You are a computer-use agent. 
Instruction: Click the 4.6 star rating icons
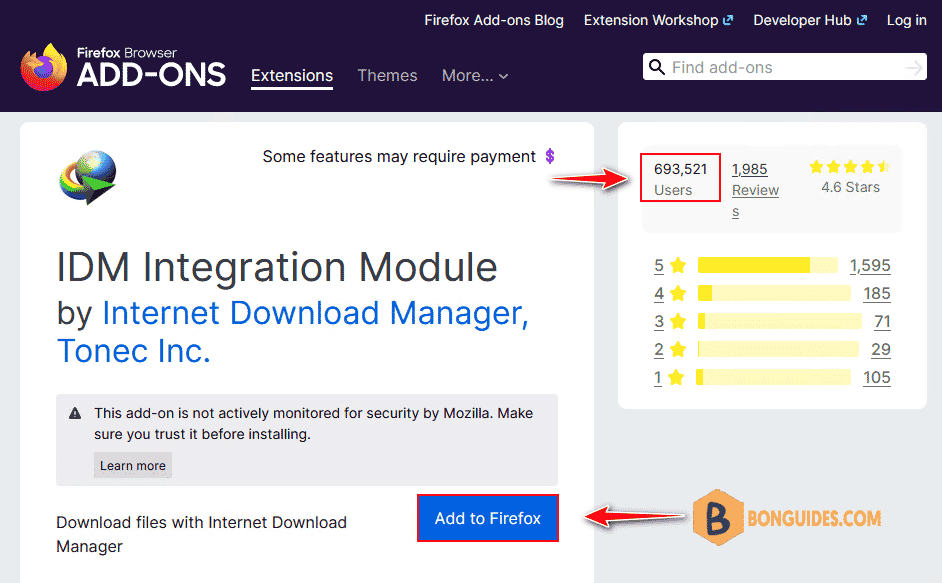pos(849,166)
